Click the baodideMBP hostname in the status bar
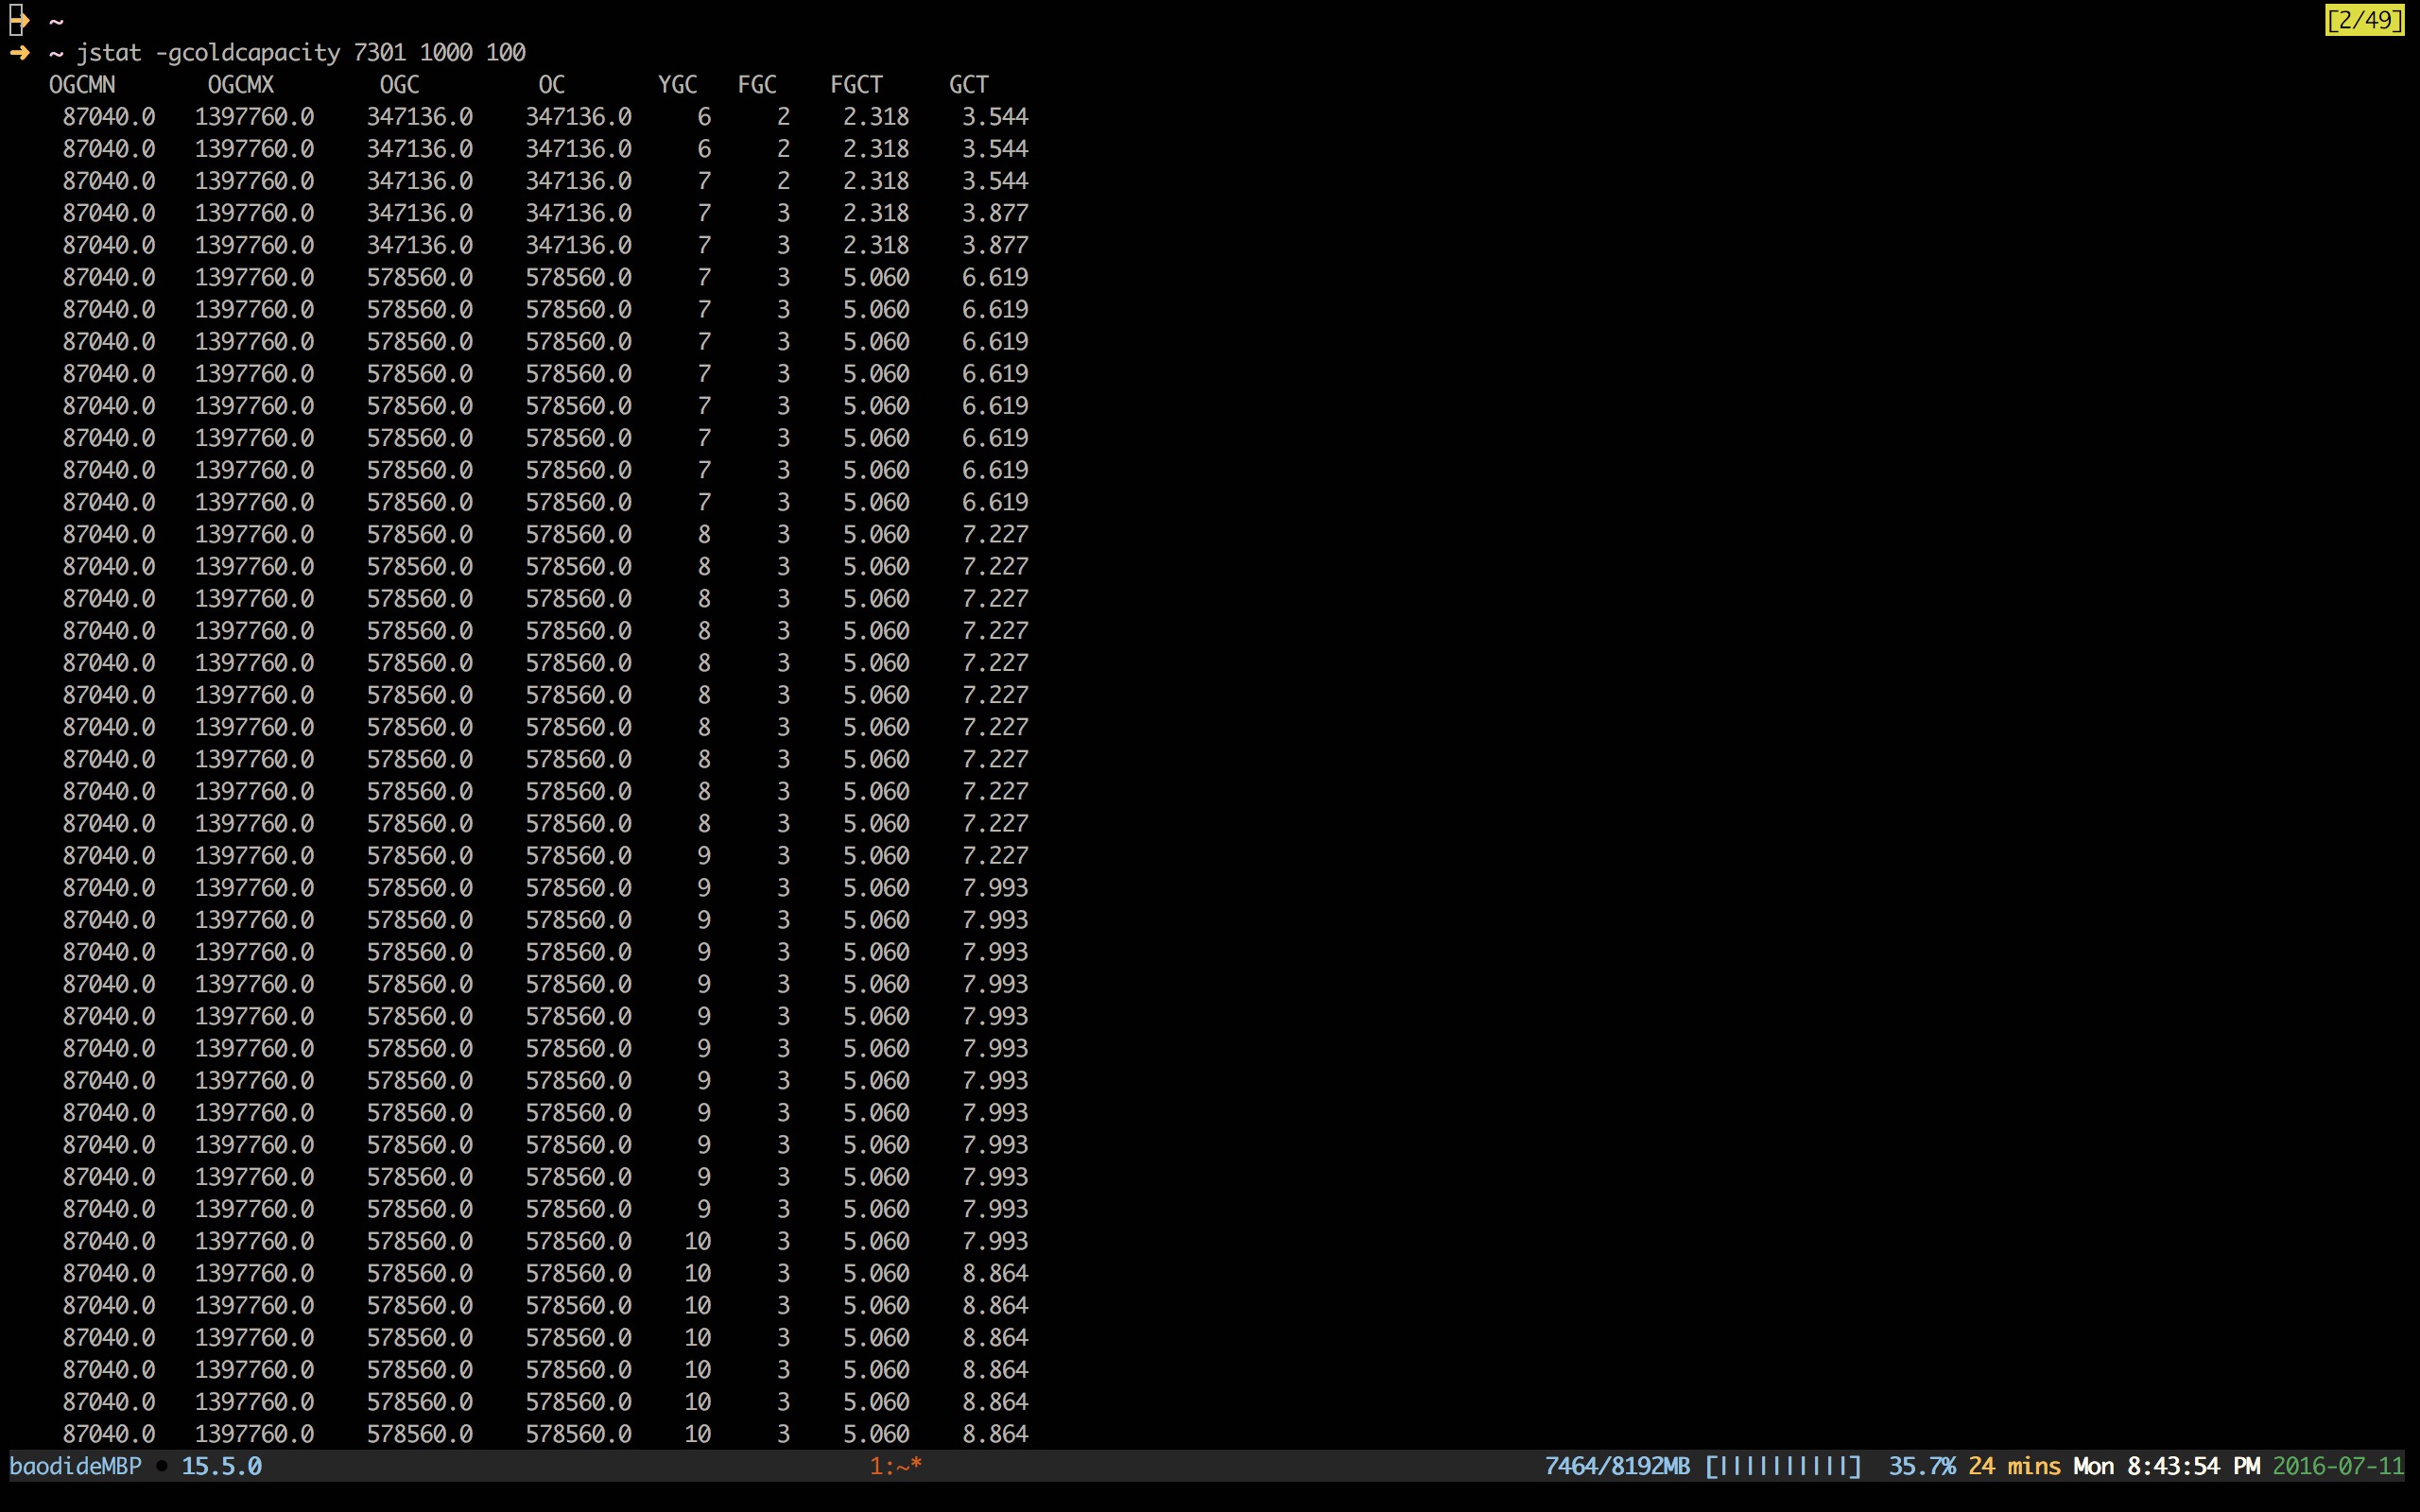This screenshot has width=2420, height=1512. [x=75, y=1466]
